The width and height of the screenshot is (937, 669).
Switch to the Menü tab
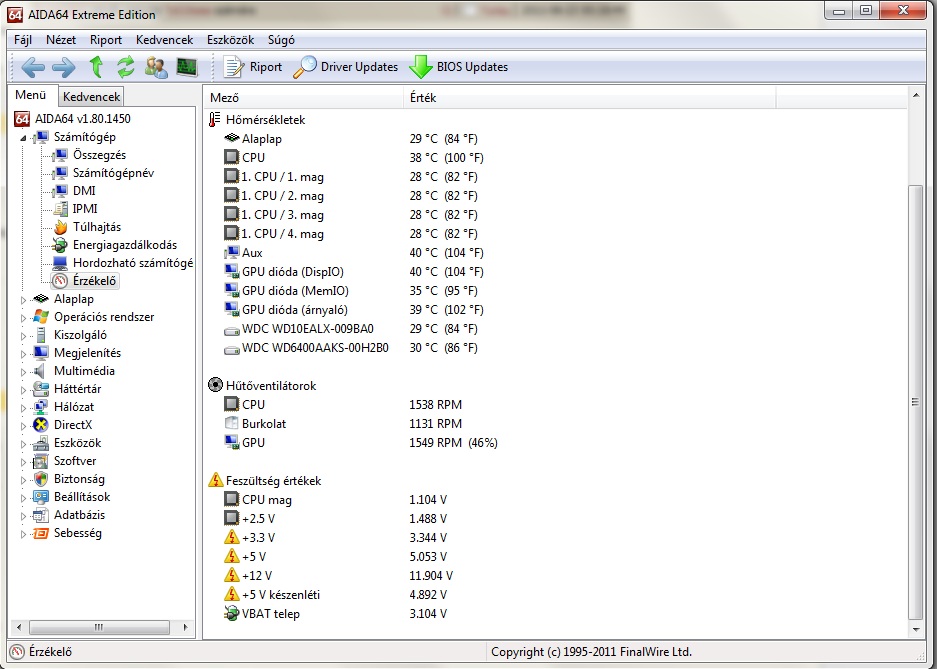click(x=31, y=96)
